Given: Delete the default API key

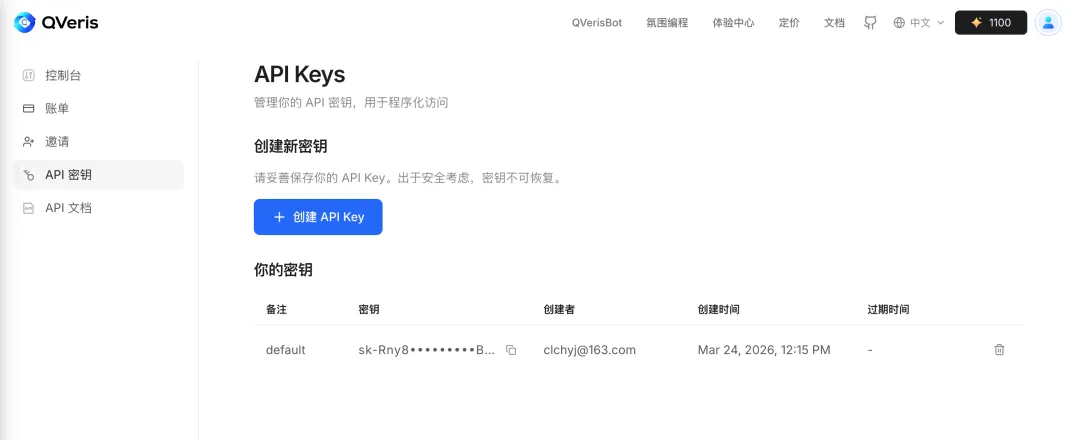Looking at the screenshot, I should [x=999, y=350].
